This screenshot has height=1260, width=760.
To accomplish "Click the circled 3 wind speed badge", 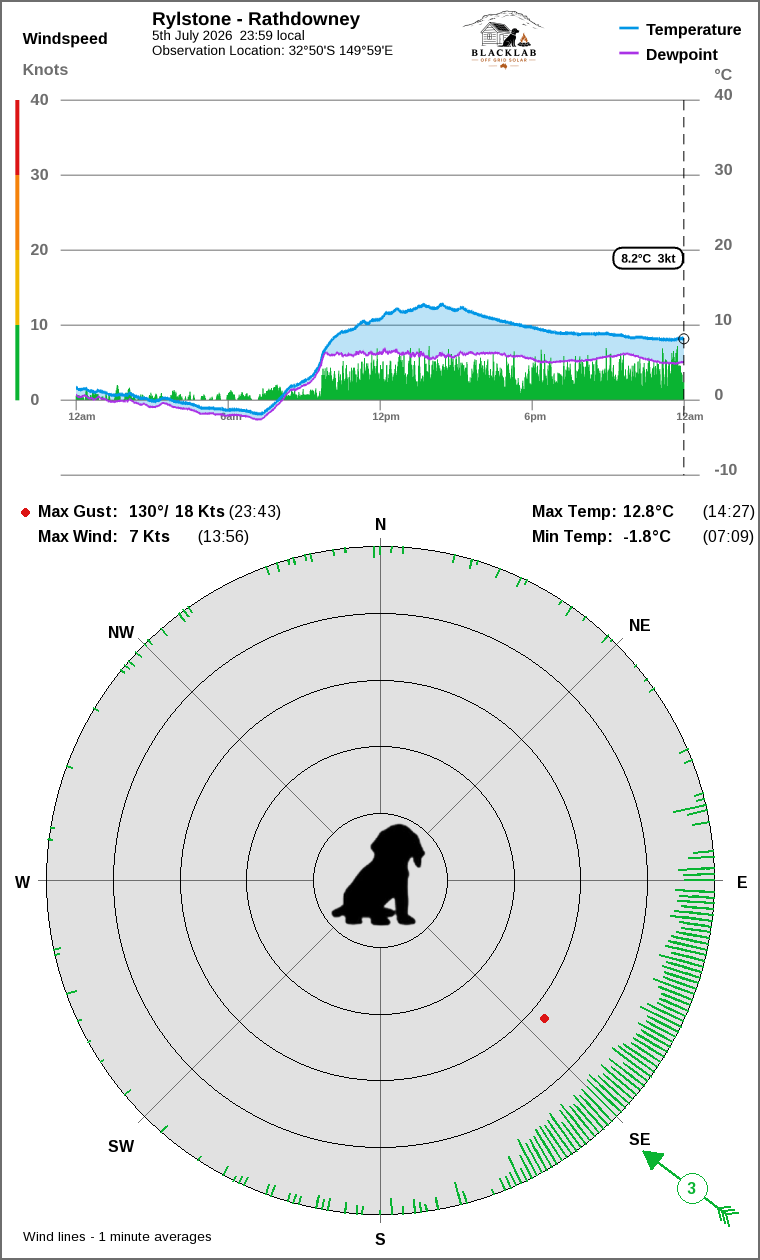I will pos(691,1189).
